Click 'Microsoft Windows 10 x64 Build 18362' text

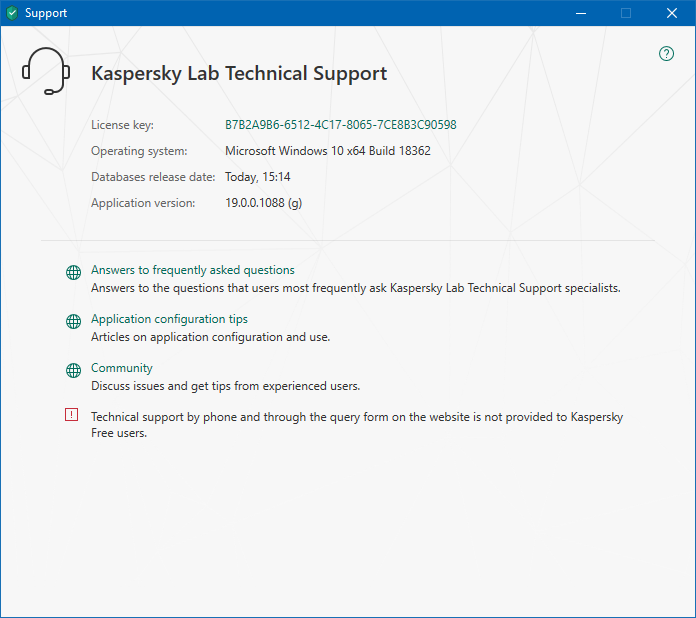coord(328,151)
